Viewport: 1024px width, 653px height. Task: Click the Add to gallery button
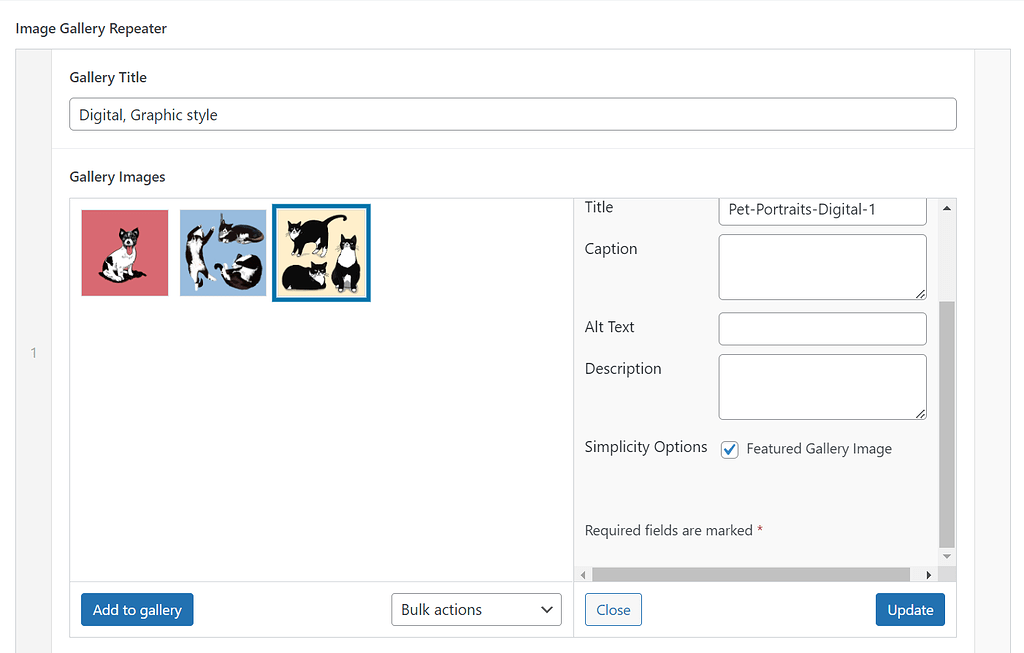137,609
